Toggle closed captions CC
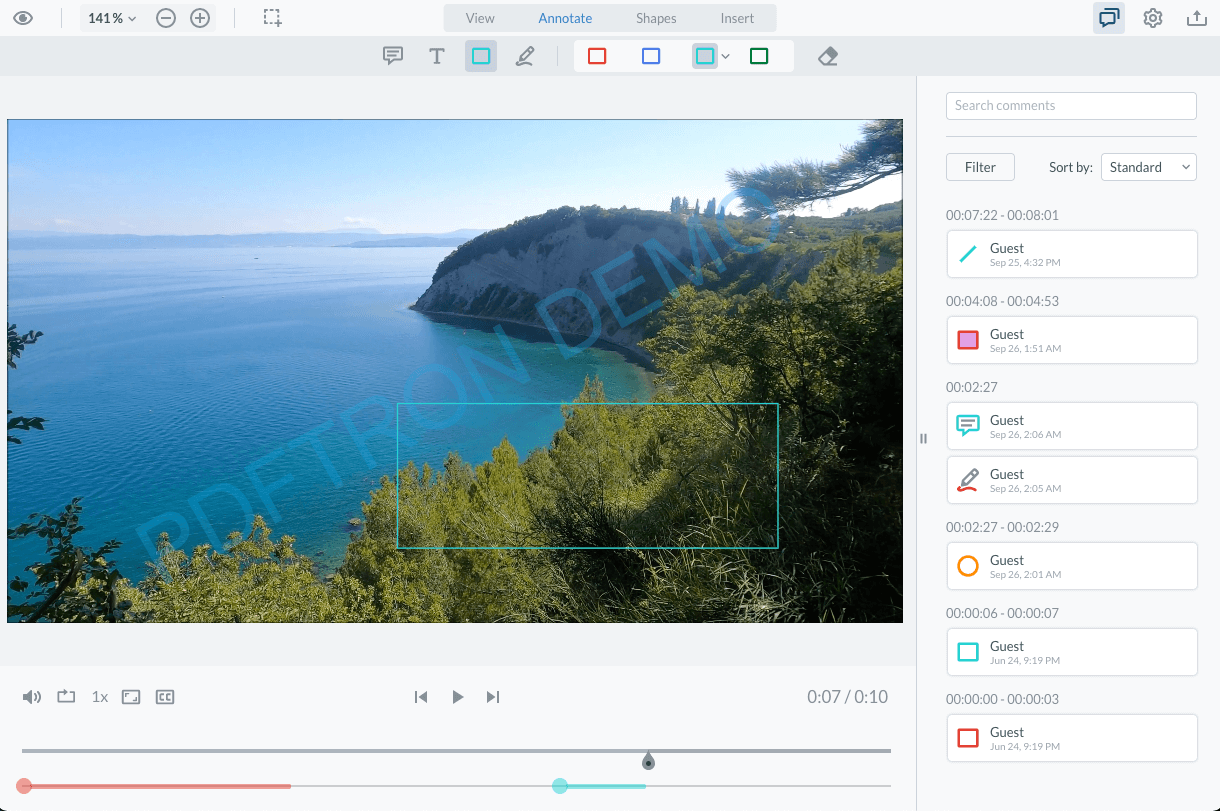Screen dimensions: 1220x811 tap(165, 697)
